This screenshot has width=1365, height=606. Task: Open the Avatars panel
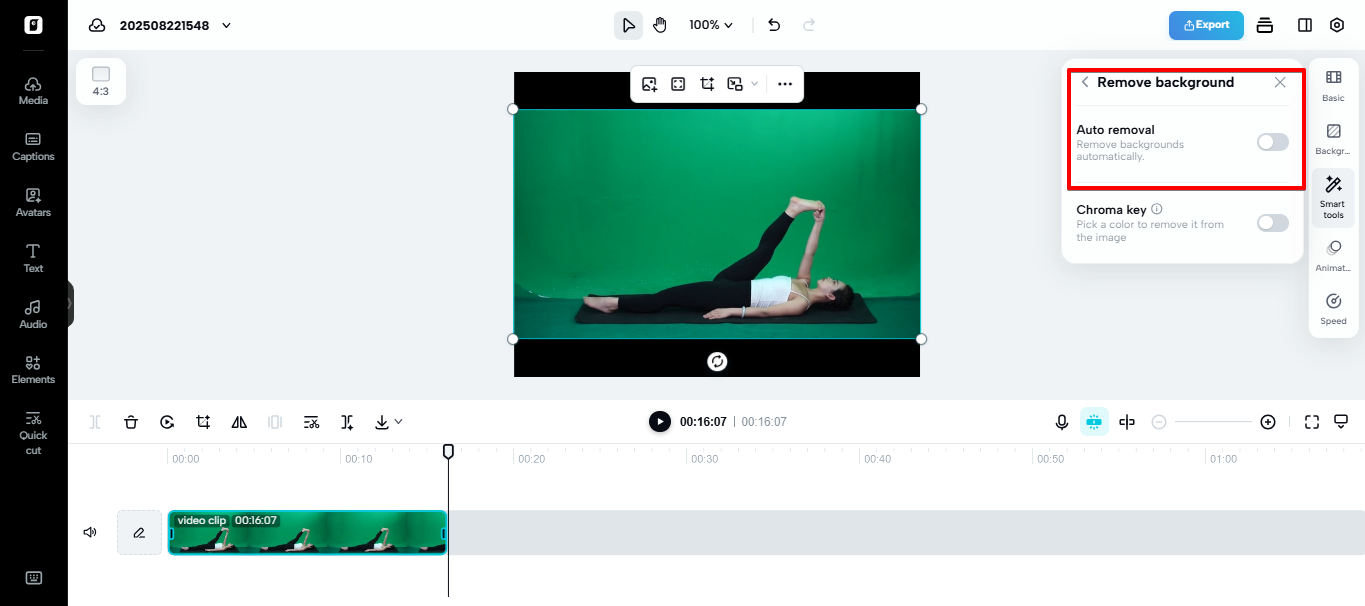(33, 201)
